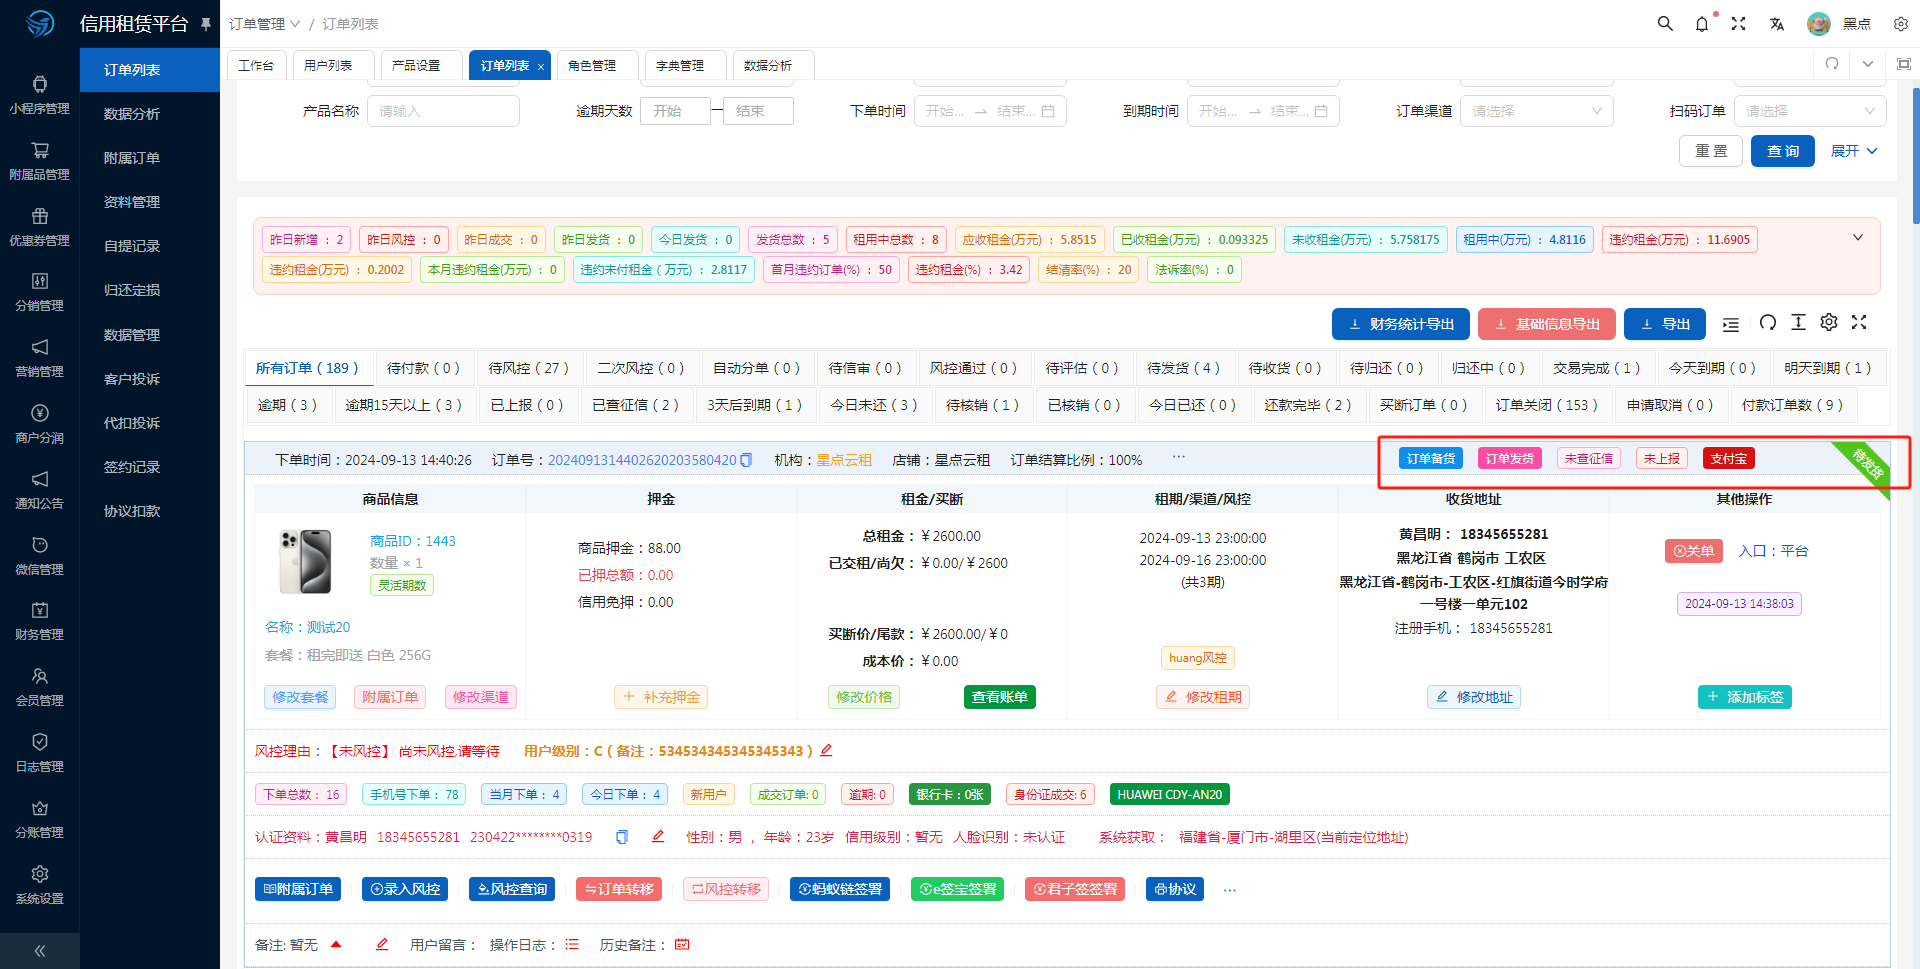1920x969 pixels.
Task: Click 关单 button
Action: point(1693,551)
